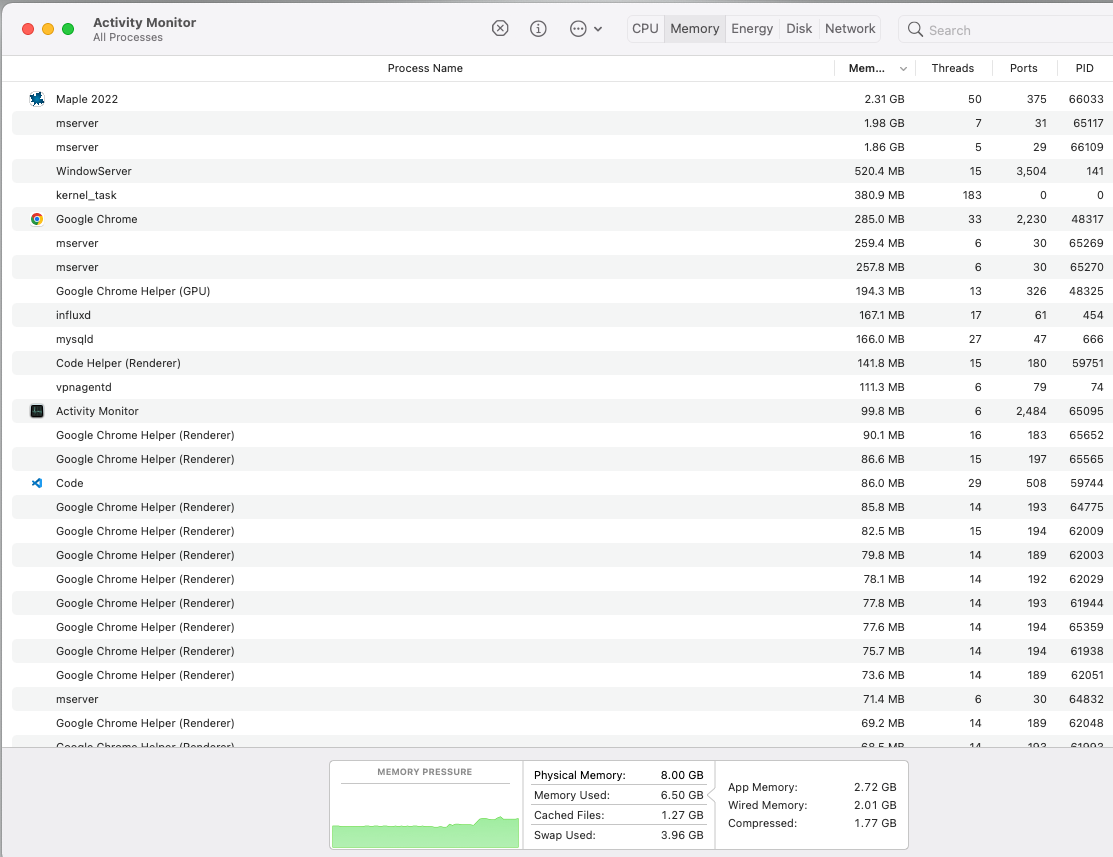Click the Activity Monitor row icon

point(37,411)
